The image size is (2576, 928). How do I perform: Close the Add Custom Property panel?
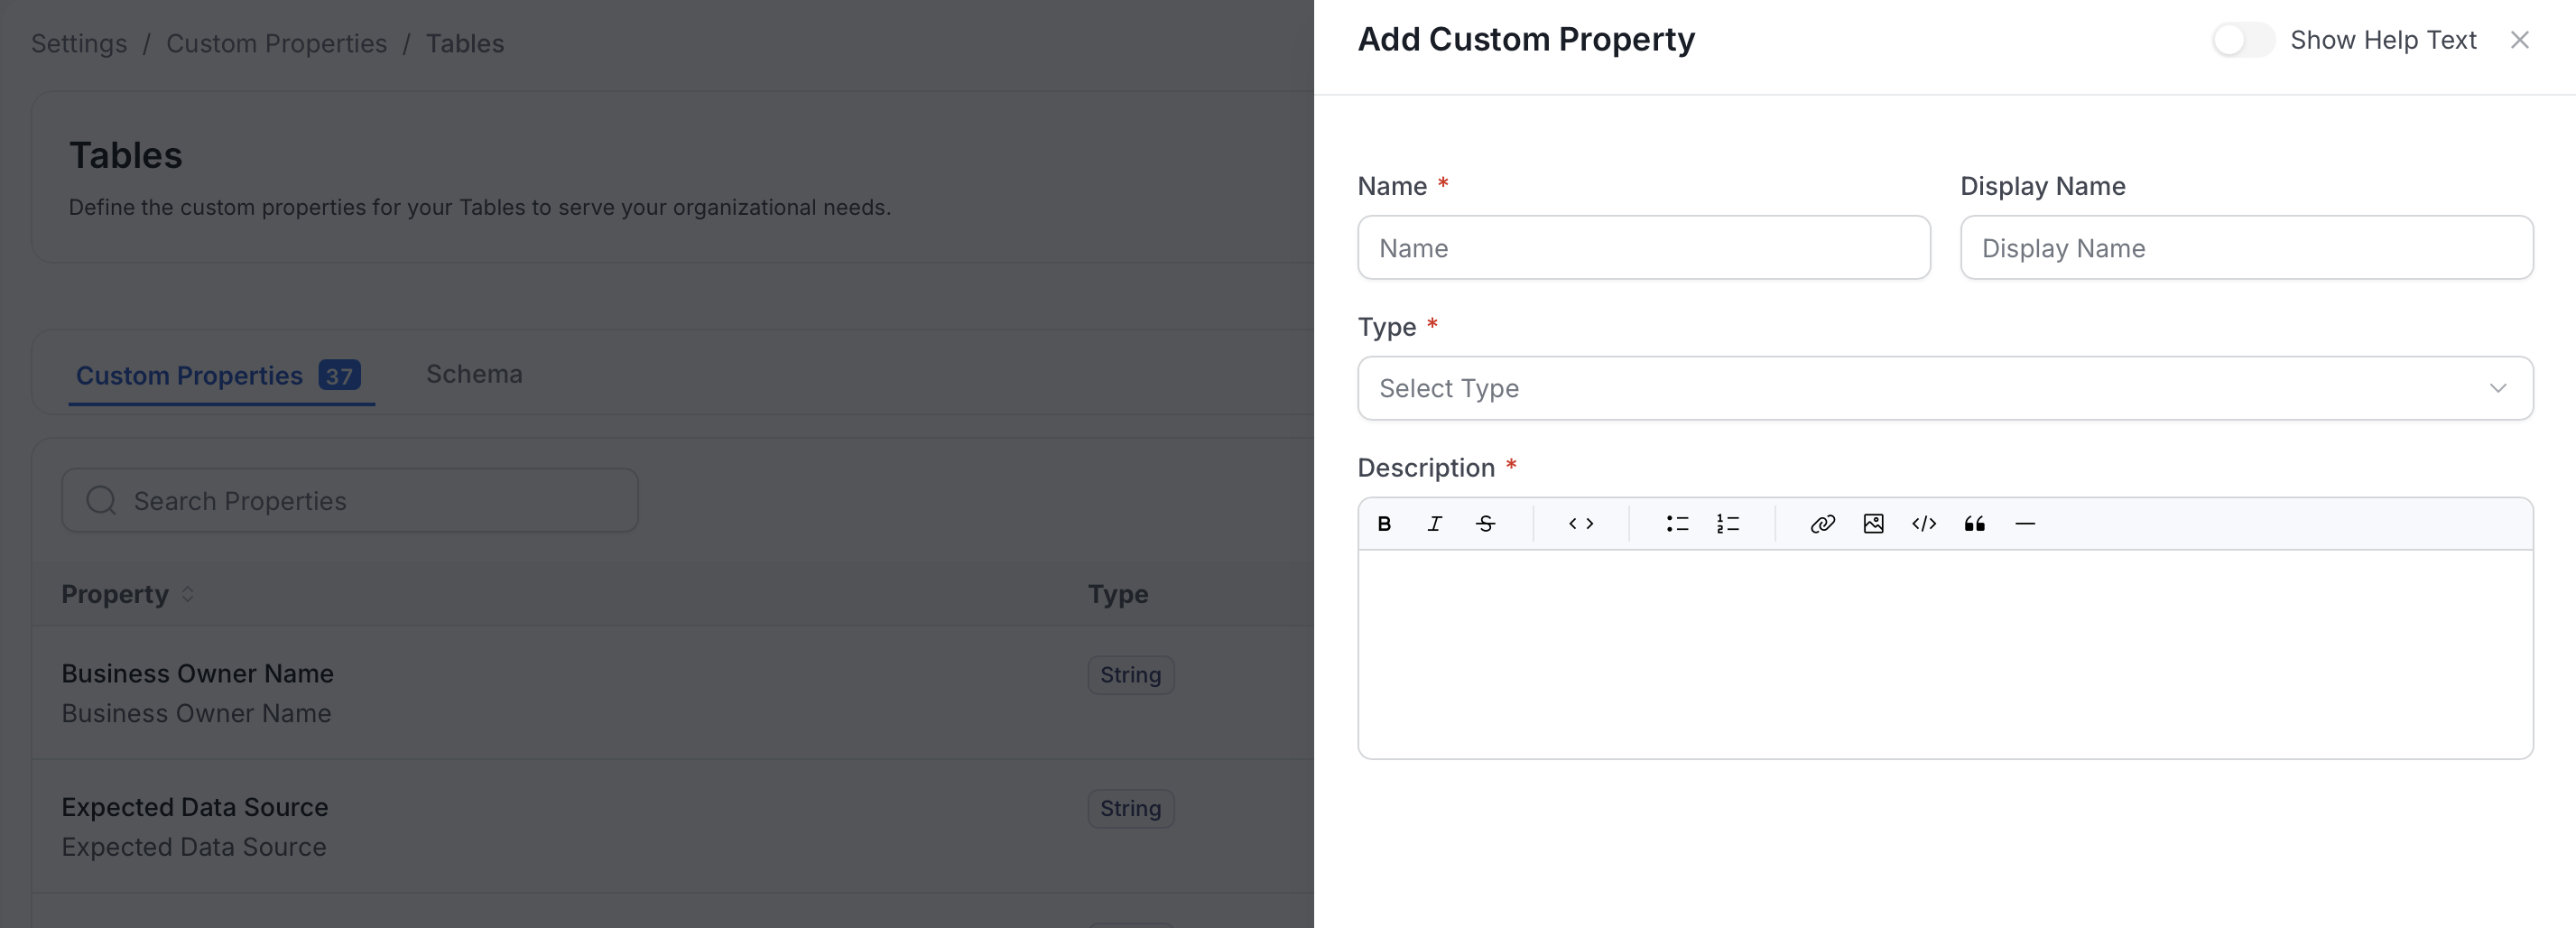[x=2519, y=40]
